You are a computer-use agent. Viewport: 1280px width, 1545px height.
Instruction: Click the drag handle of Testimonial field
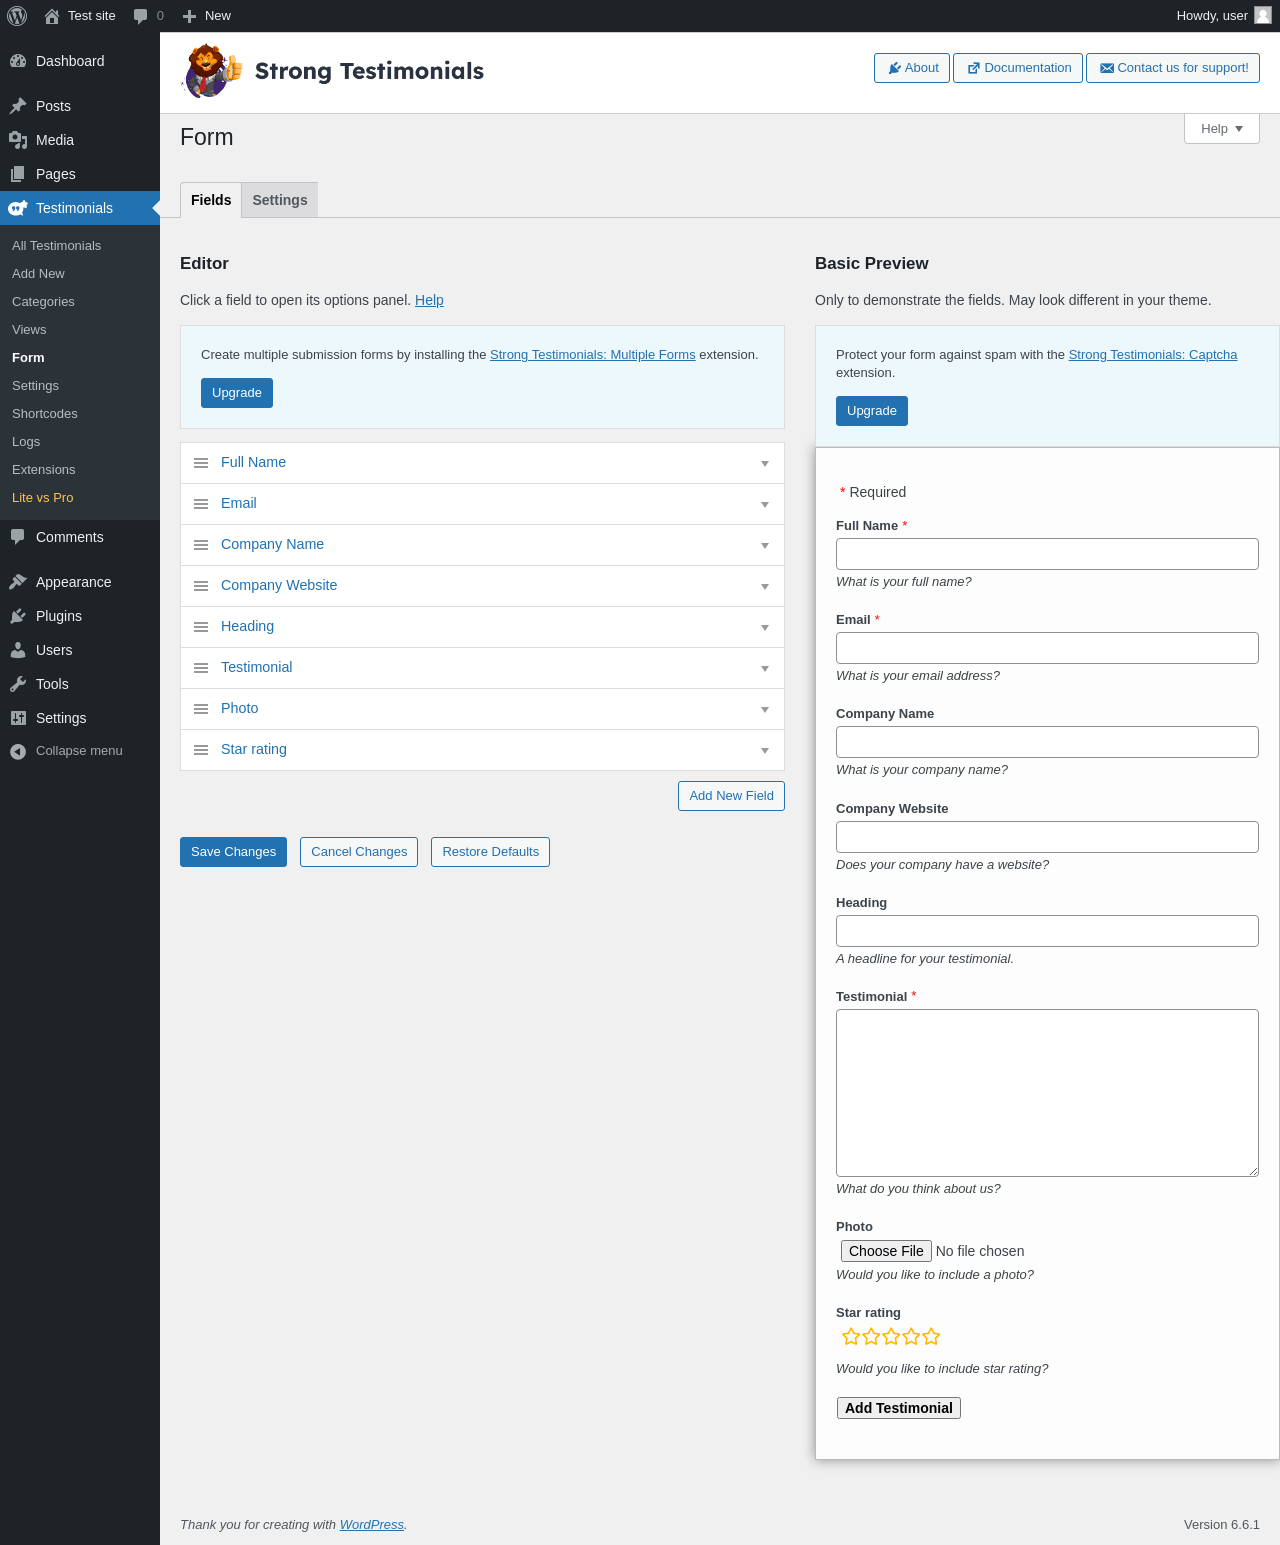coord(201,668)
